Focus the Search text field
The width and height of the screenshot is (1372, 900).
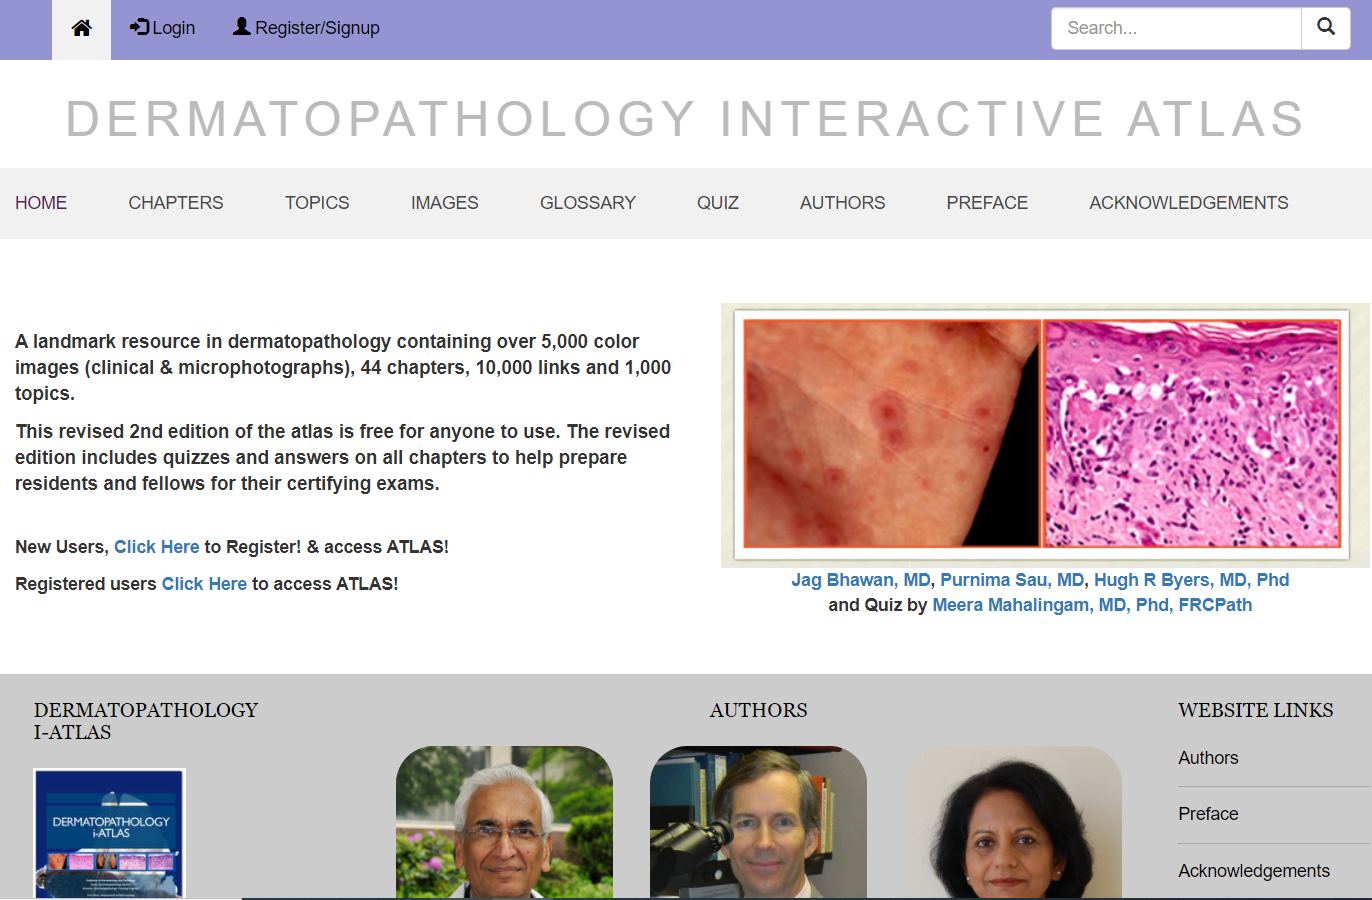click(1175, 28)
